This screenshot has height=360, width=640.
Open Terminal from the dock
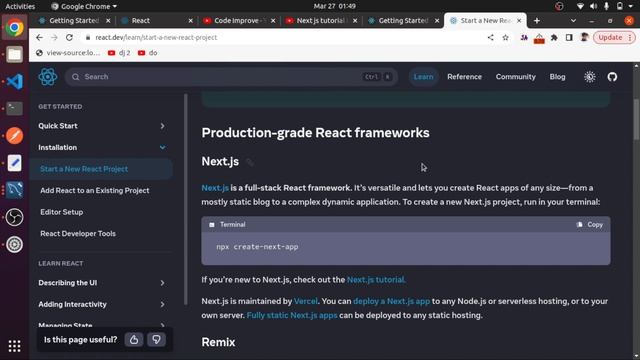pos(14,109)
